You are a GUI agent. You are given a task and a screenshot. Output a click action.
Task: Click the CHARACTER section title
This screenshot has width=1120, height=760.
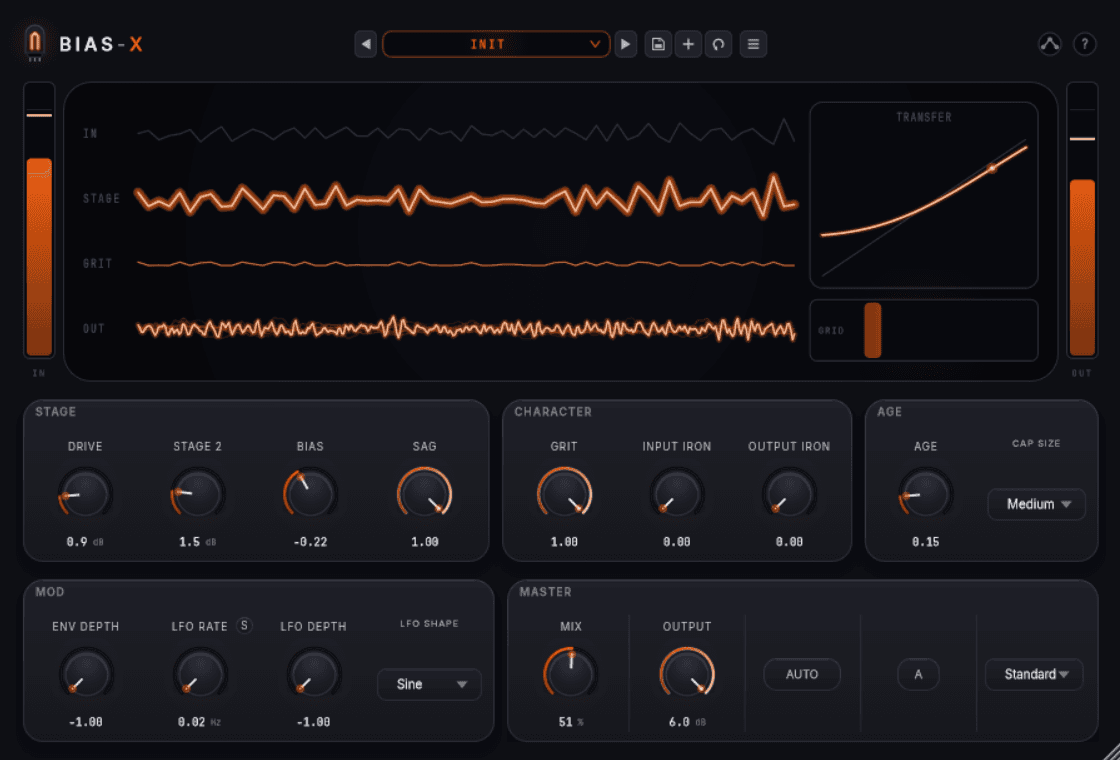(553, 412)
